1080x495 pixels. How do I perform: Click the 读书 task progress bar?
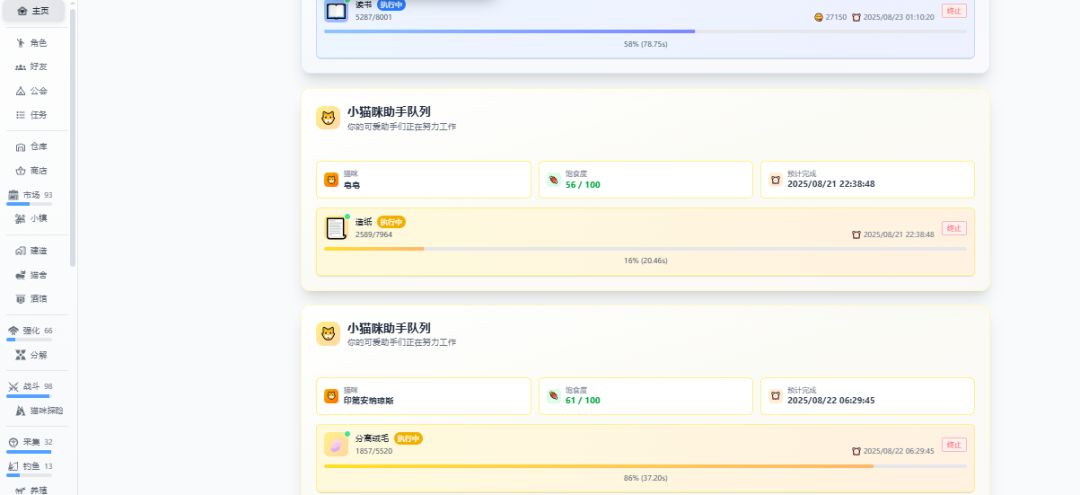(645, 32)
